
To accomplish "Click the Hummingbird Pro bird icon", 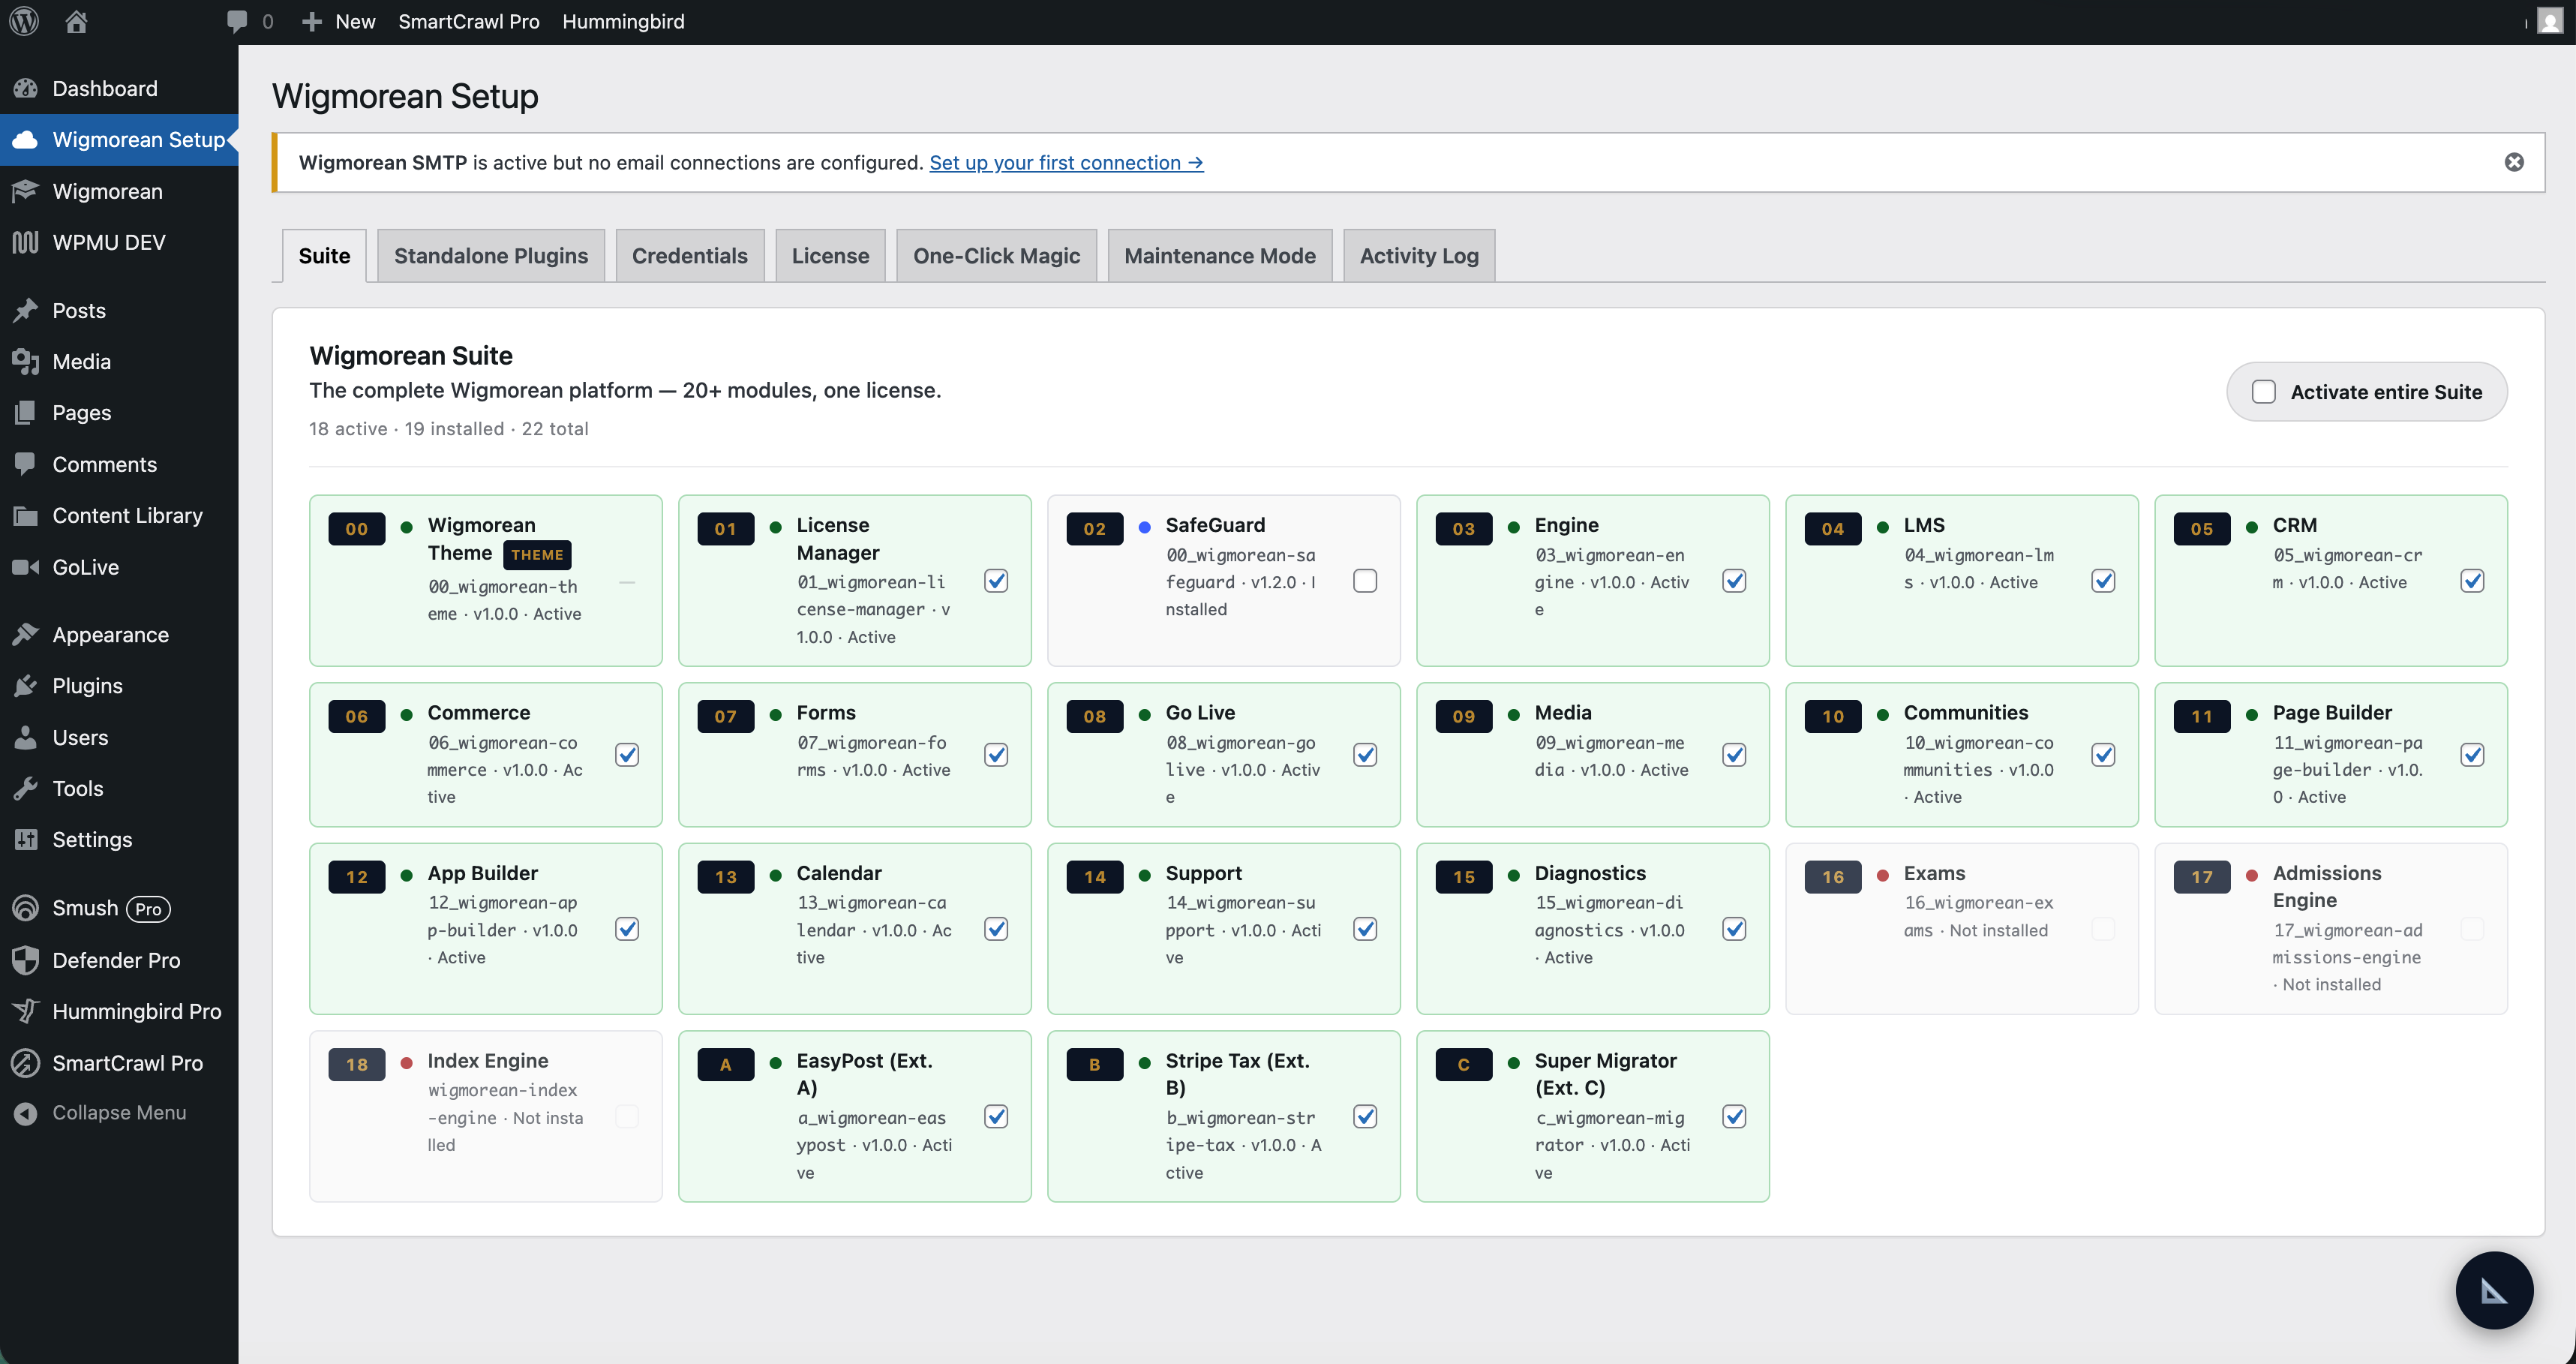I will pyautogui.click(x=26, y=1011).
